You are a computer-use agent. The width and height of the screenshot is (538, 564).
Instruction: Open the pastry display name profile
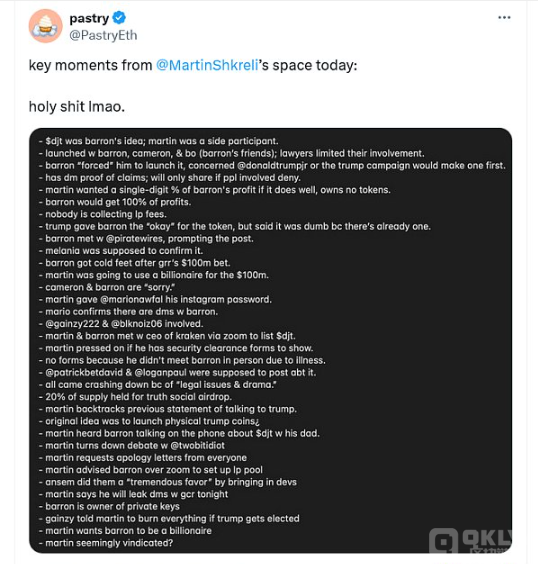[x=89, y=18]
